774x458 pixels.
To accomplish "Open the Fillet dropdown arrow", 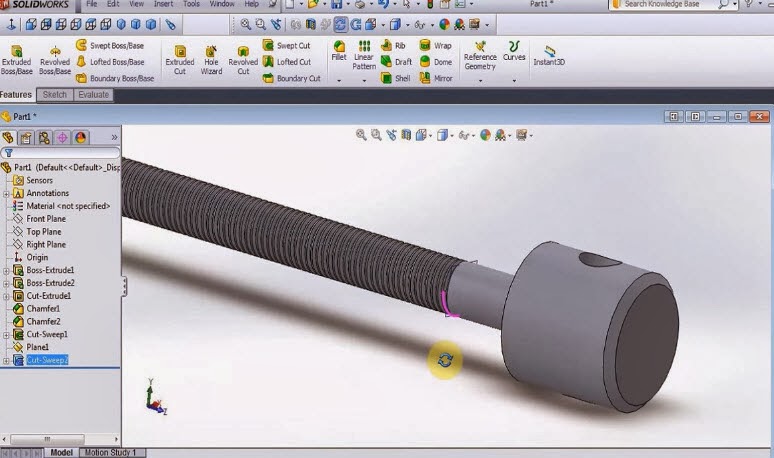I will point(339,80).
